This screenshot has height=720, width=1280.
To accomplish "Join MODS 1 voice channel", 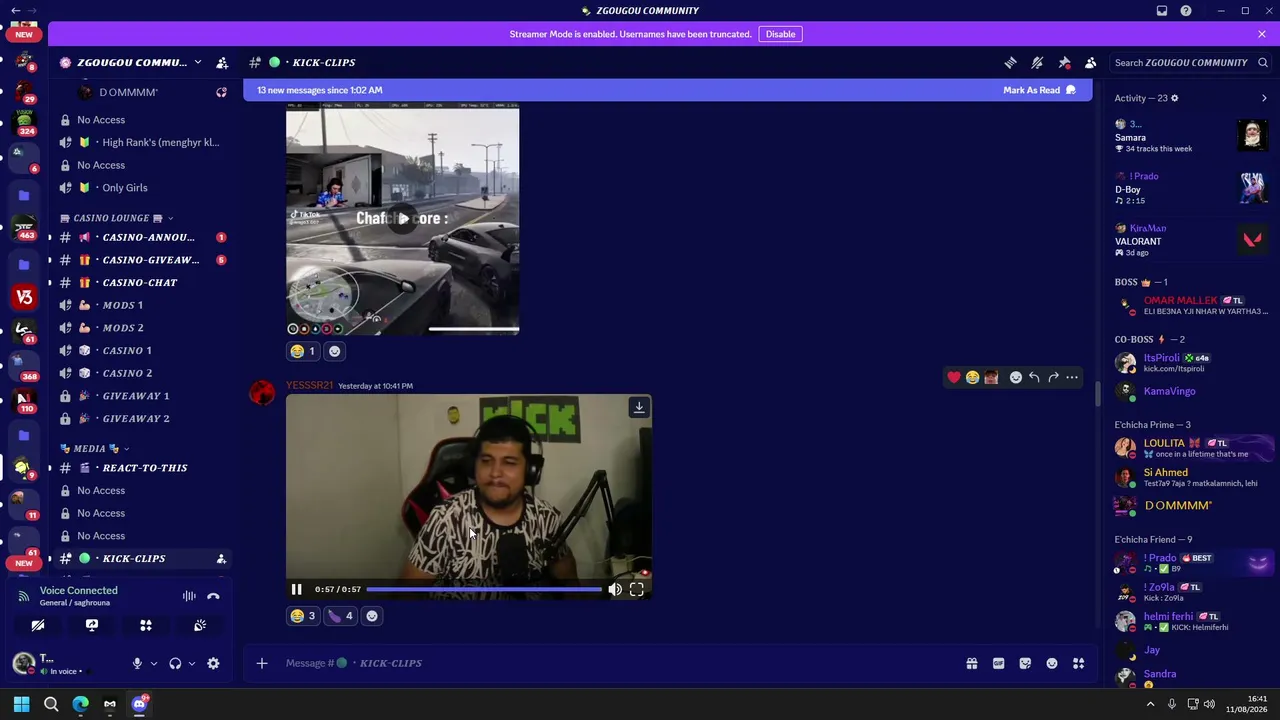I will [x=142, y=305].
